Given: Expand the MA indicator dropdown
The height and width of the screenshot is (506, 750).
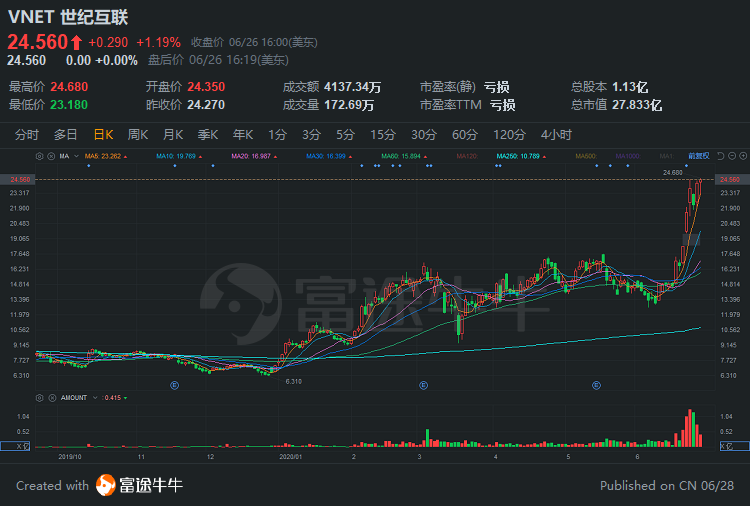Looking at the screenshot, I should [x=77, y=156].
